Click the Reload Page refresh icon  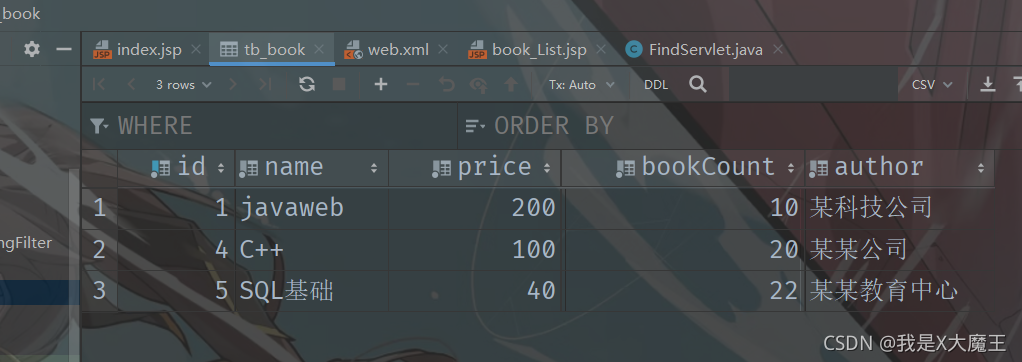pos(307,84)
